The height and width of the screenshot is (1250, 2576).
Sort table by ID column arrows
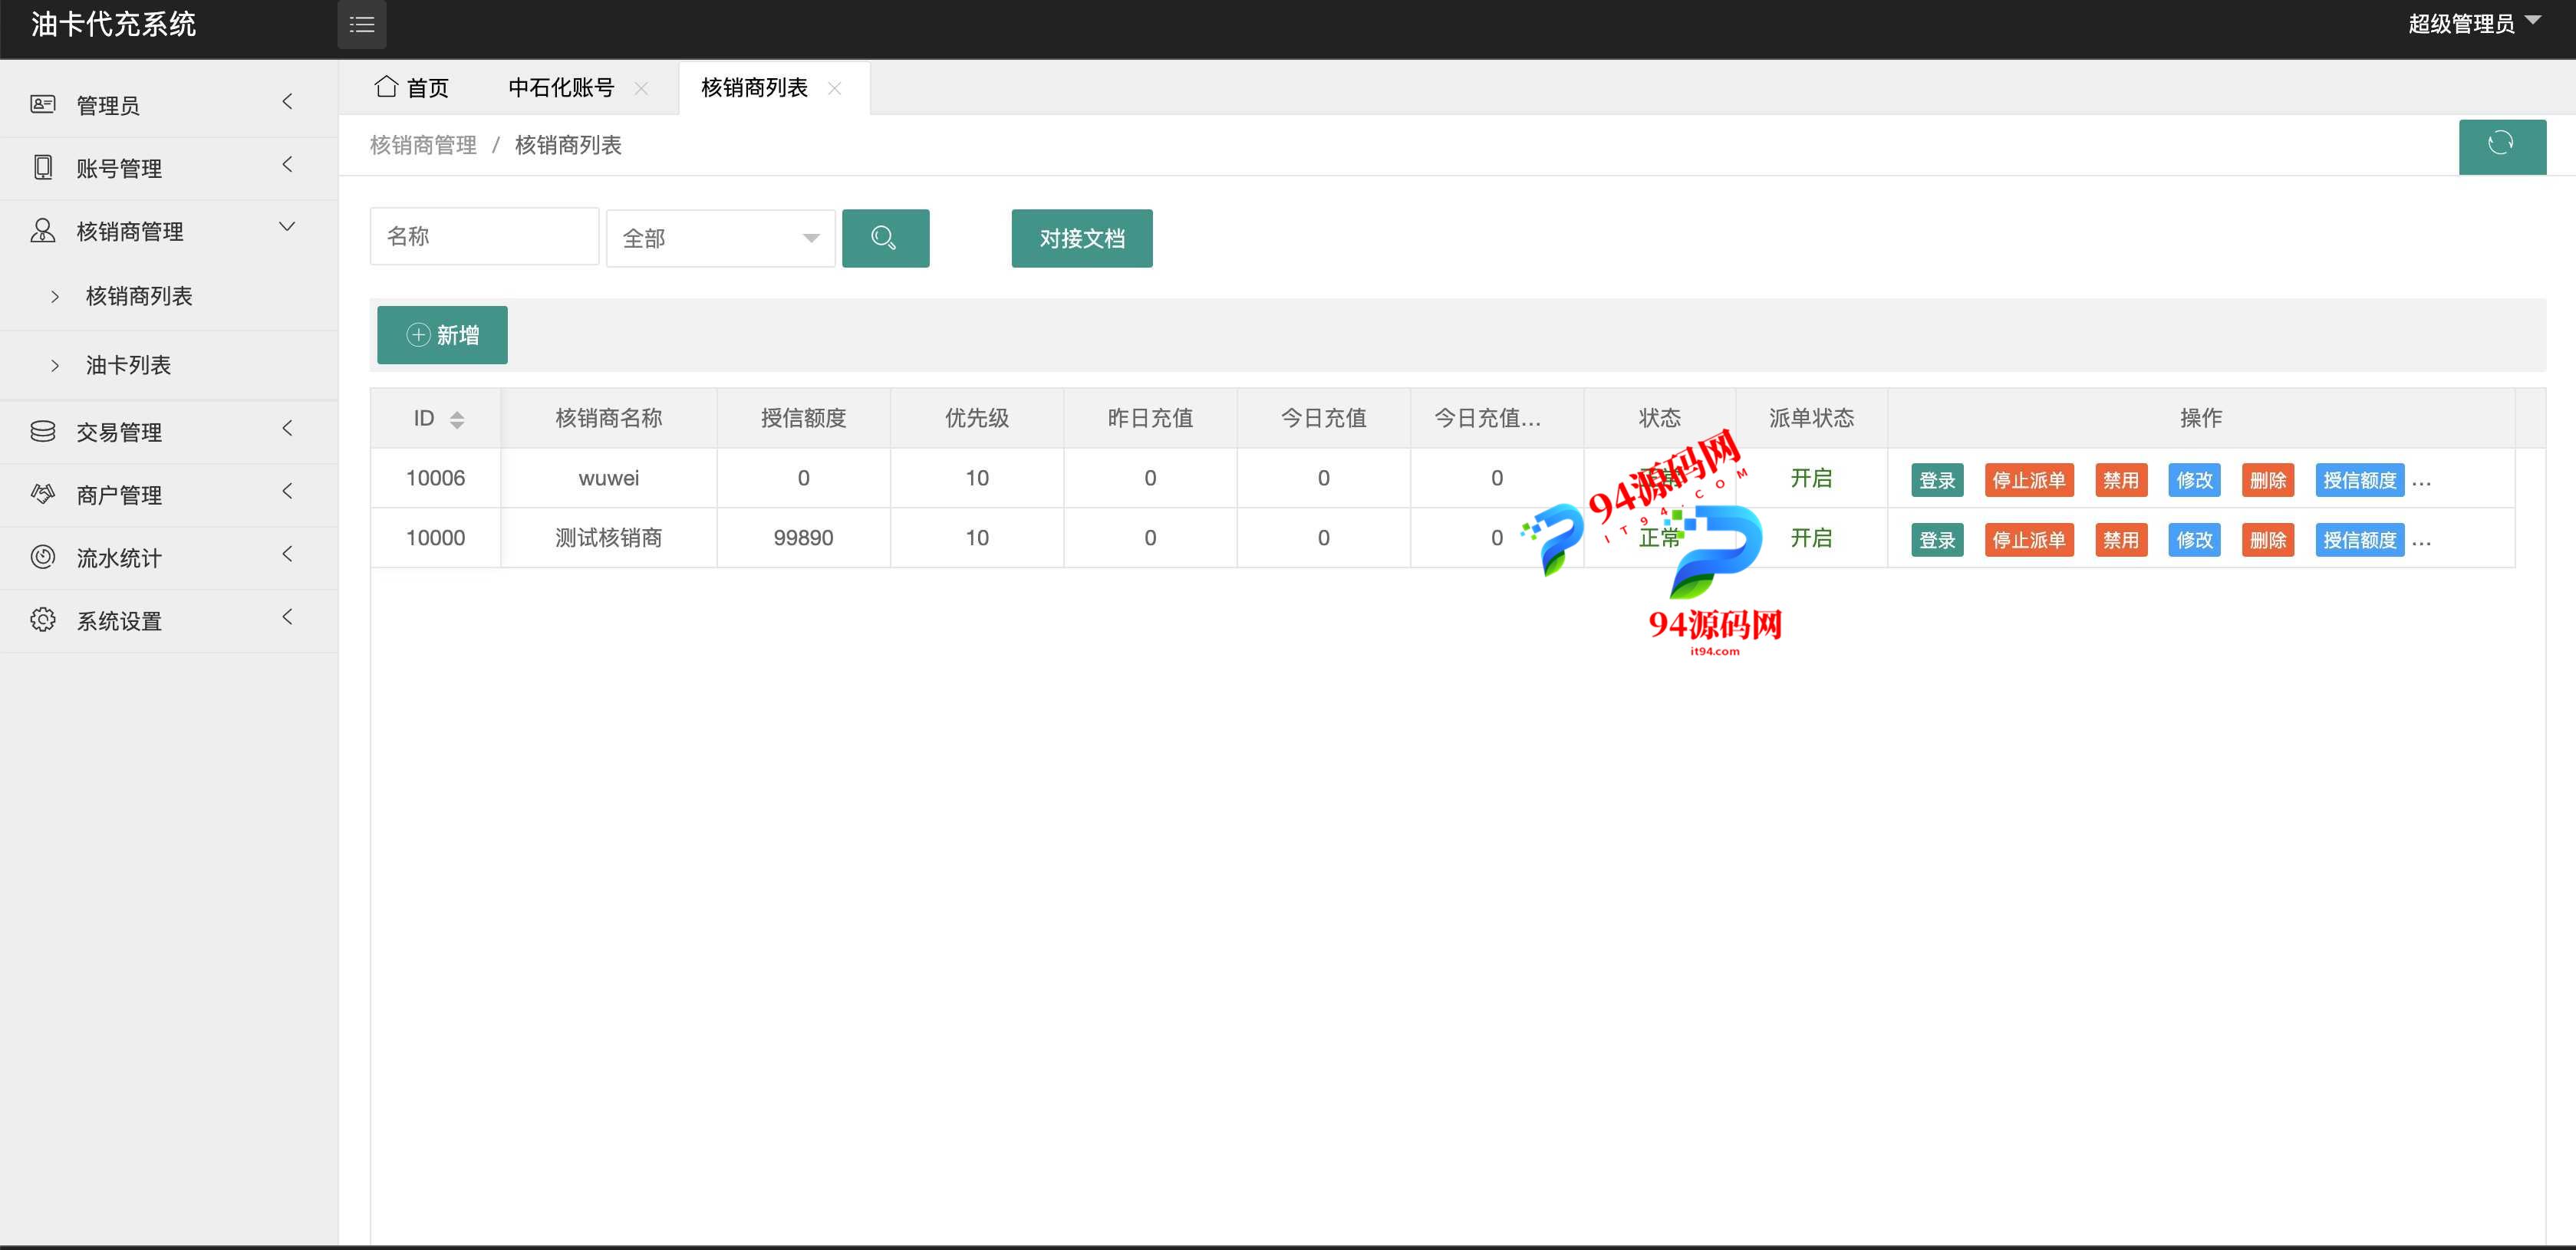click(457, 419)
